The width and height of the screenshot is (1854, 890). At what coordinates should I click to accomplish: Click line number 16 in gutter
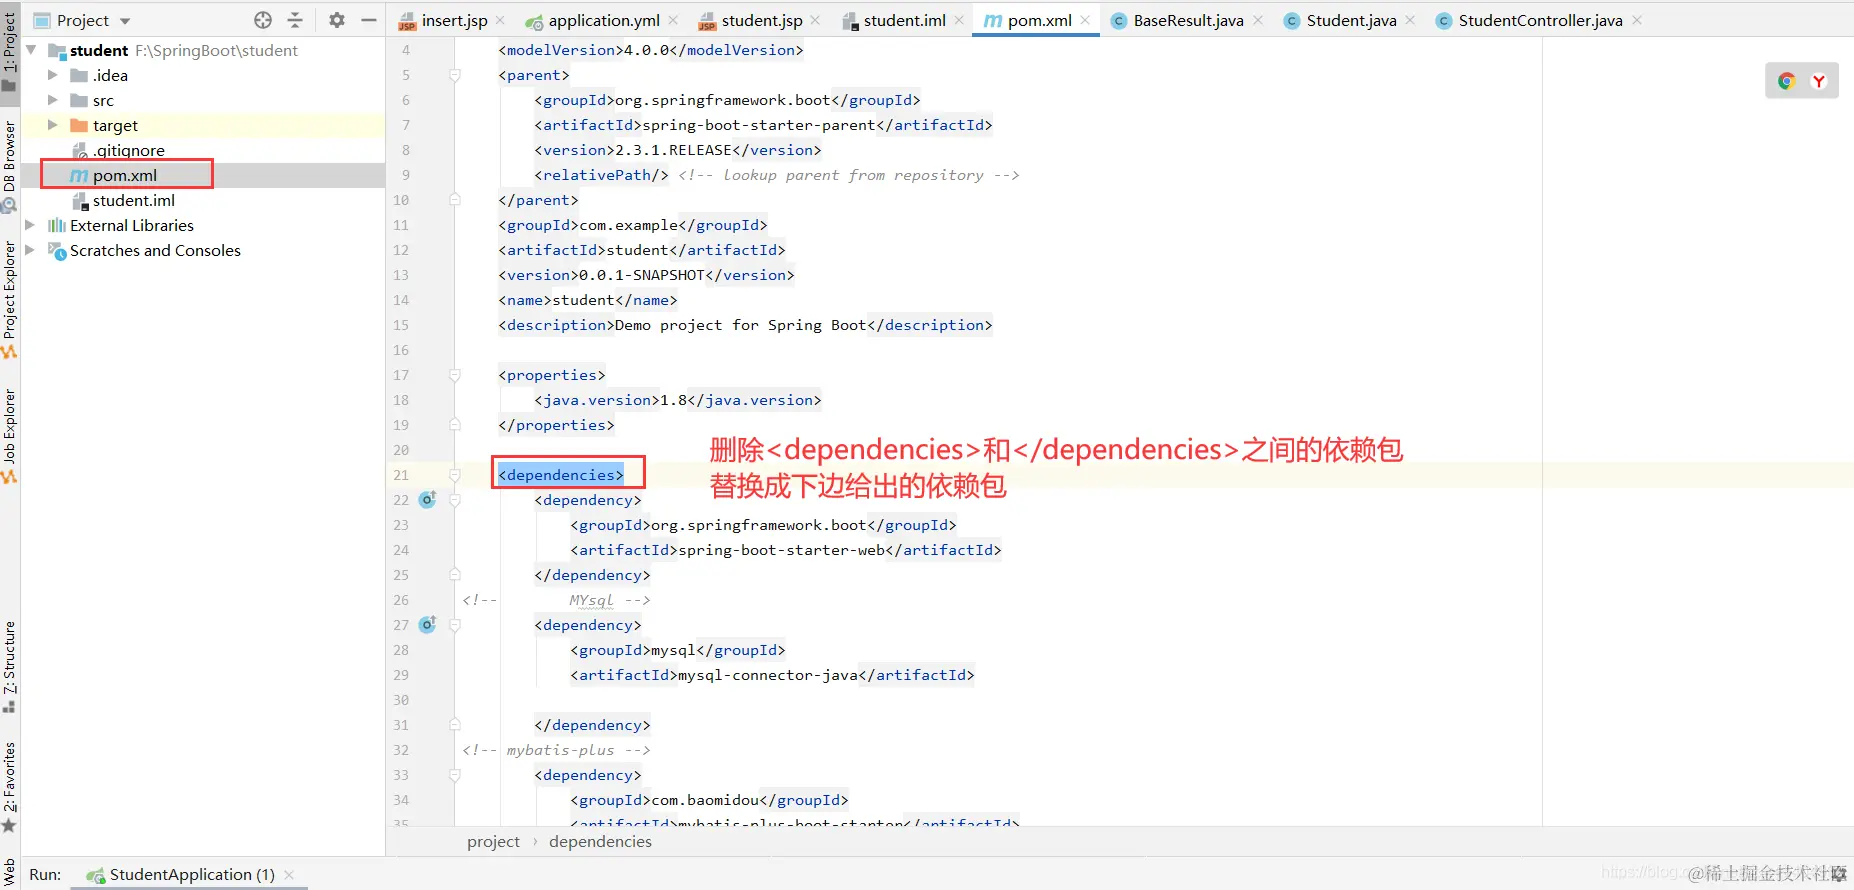pyautogui.click(x=401, y=350)
